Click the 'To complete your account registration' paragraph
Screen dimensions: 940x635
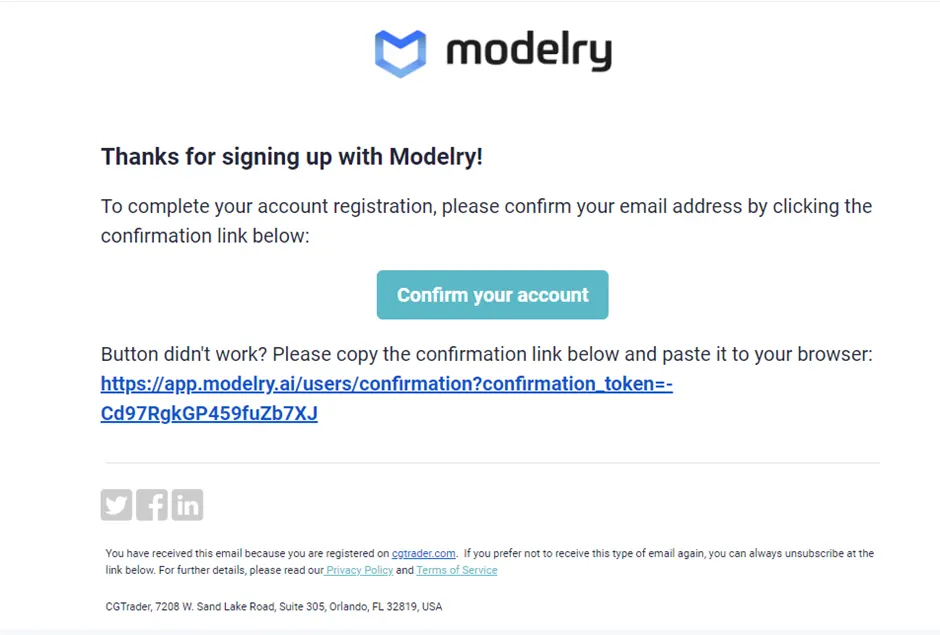[486, 207]
